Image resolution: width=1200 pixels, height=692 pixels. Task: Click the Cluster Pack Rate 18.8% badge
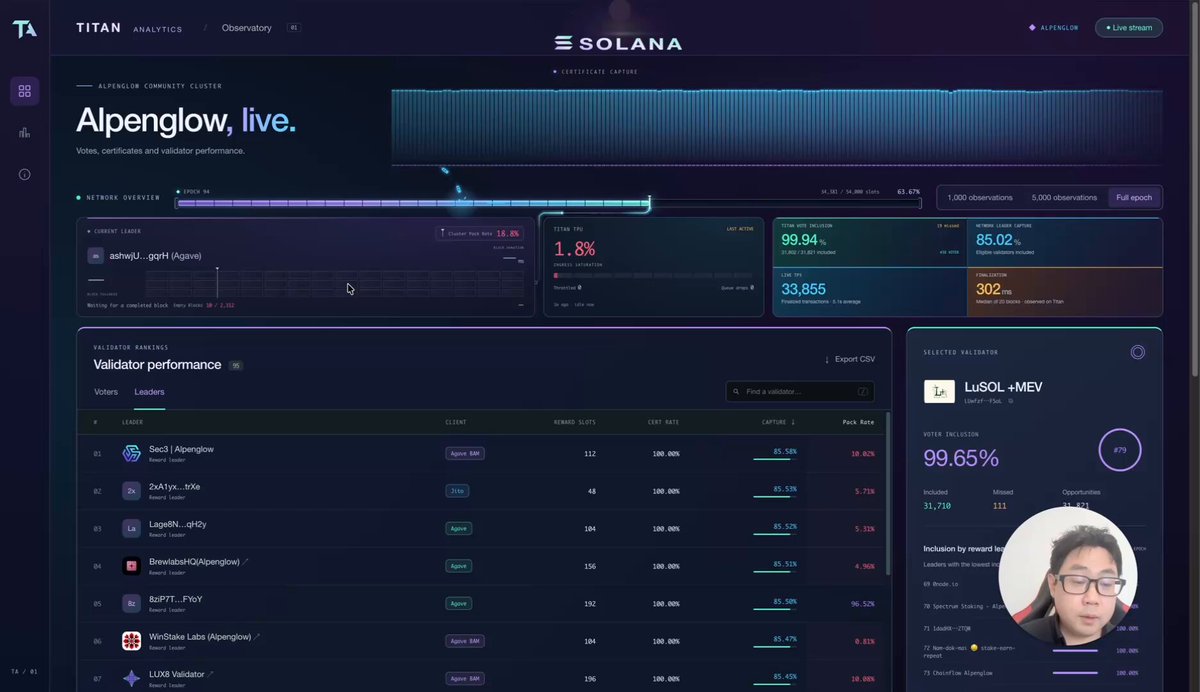click(479, 234)
